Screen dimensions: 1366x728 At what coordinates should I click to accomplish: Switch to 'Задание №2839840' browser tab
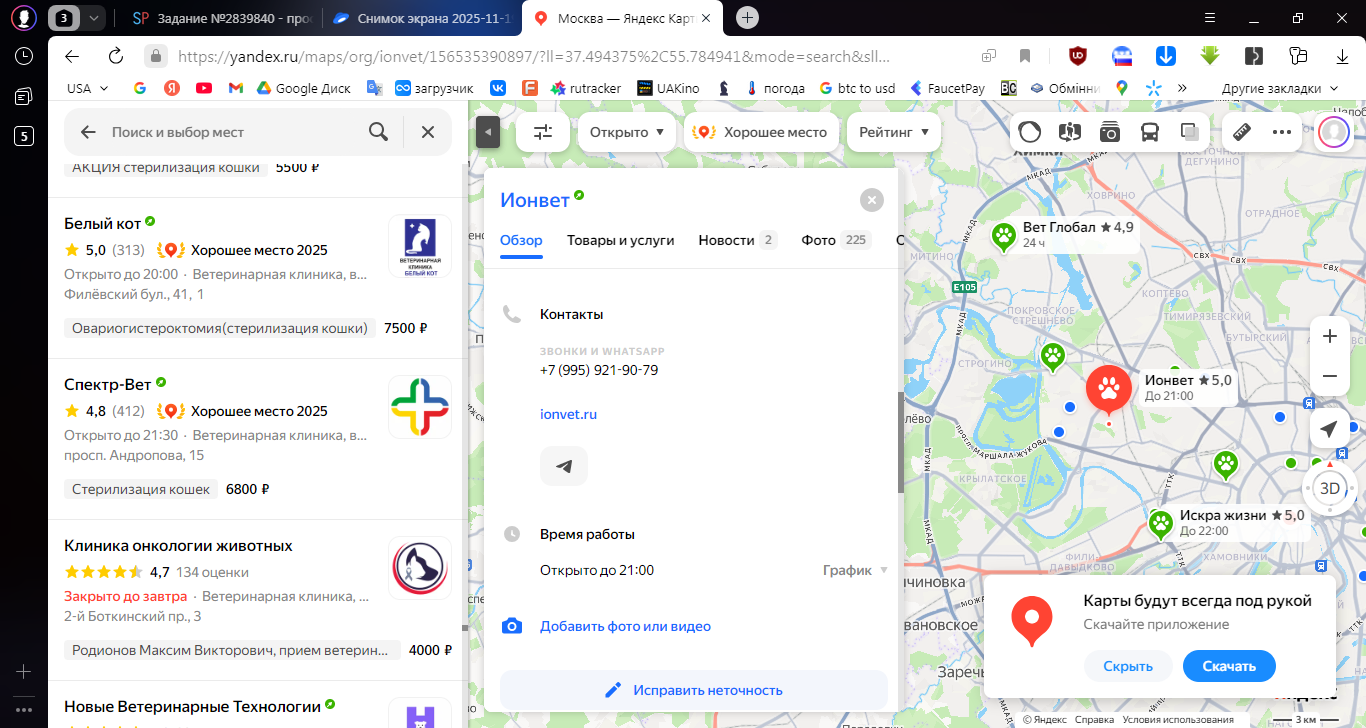click(x=223, y=18)
